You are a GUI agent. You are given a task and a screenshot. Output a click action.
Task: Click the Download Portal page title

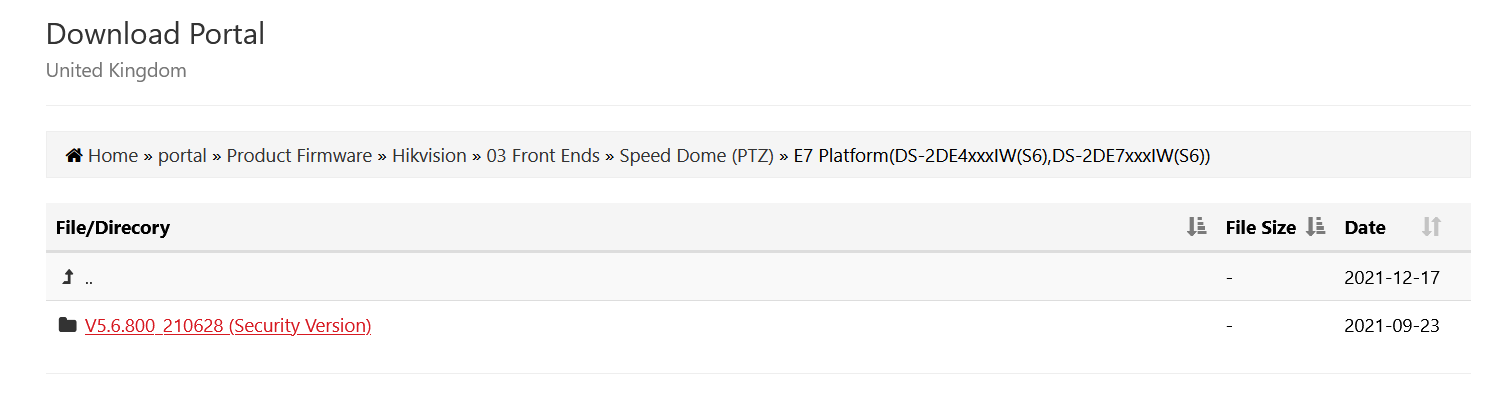(x=155, y=34)
